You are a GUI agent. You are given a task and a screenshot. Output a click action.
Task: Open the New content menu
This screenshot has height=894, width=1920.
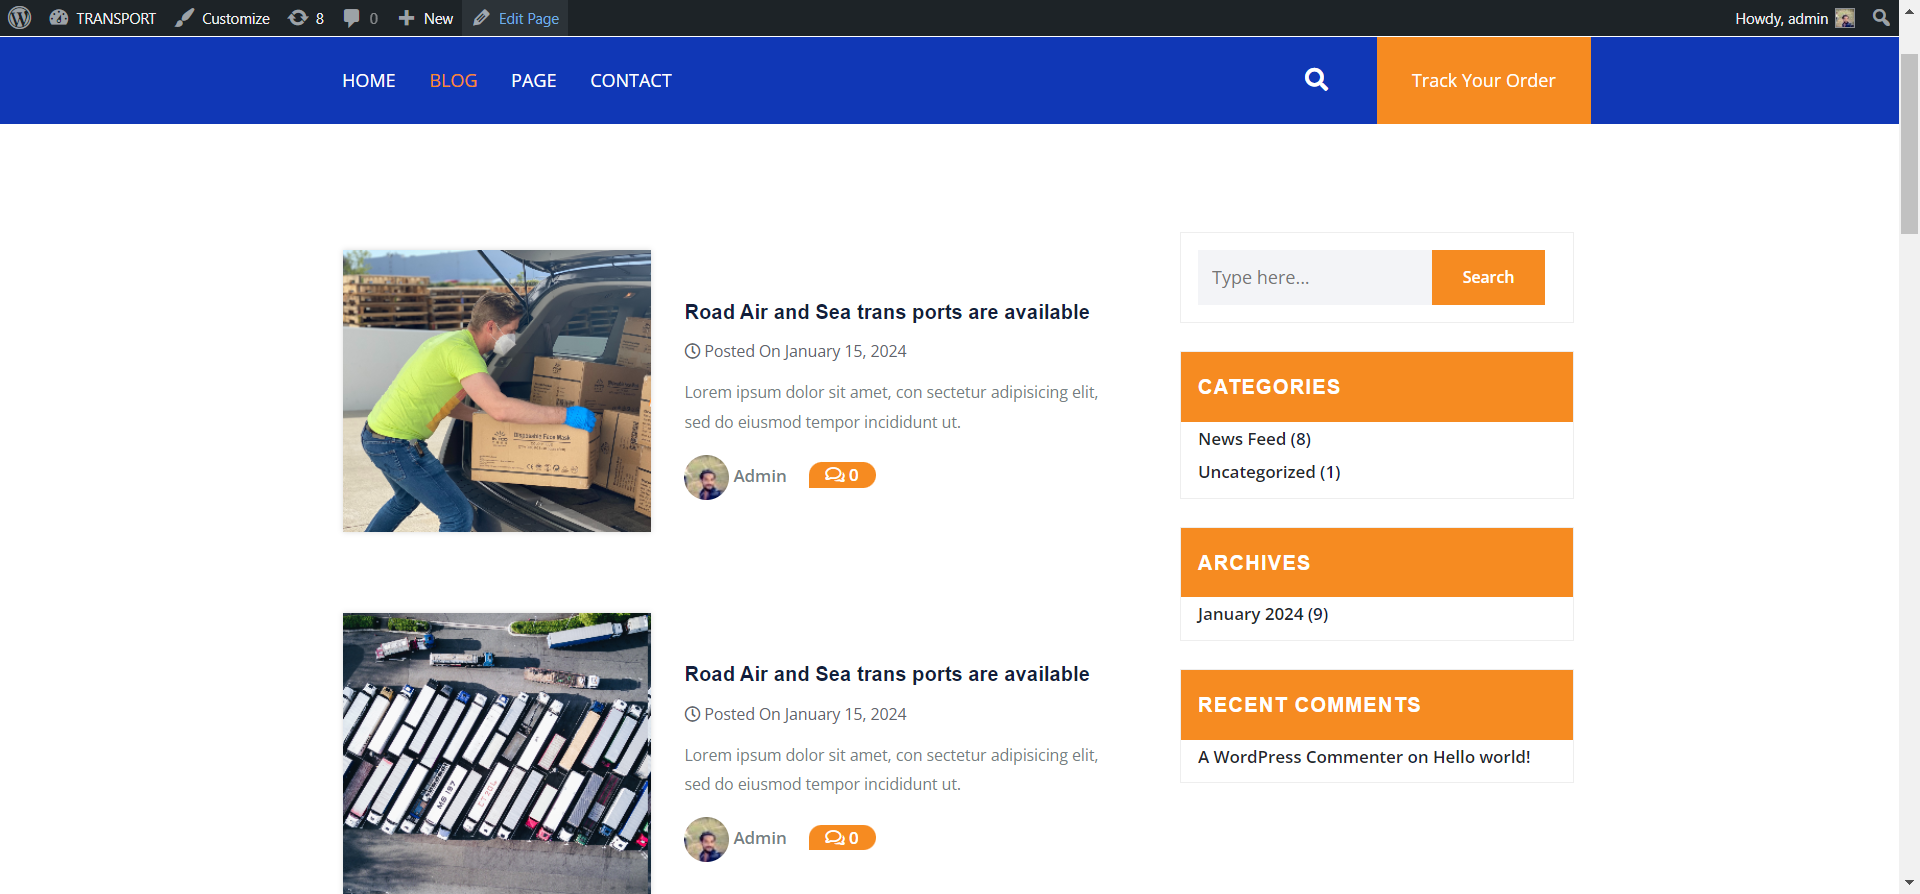tap(426, 18)
